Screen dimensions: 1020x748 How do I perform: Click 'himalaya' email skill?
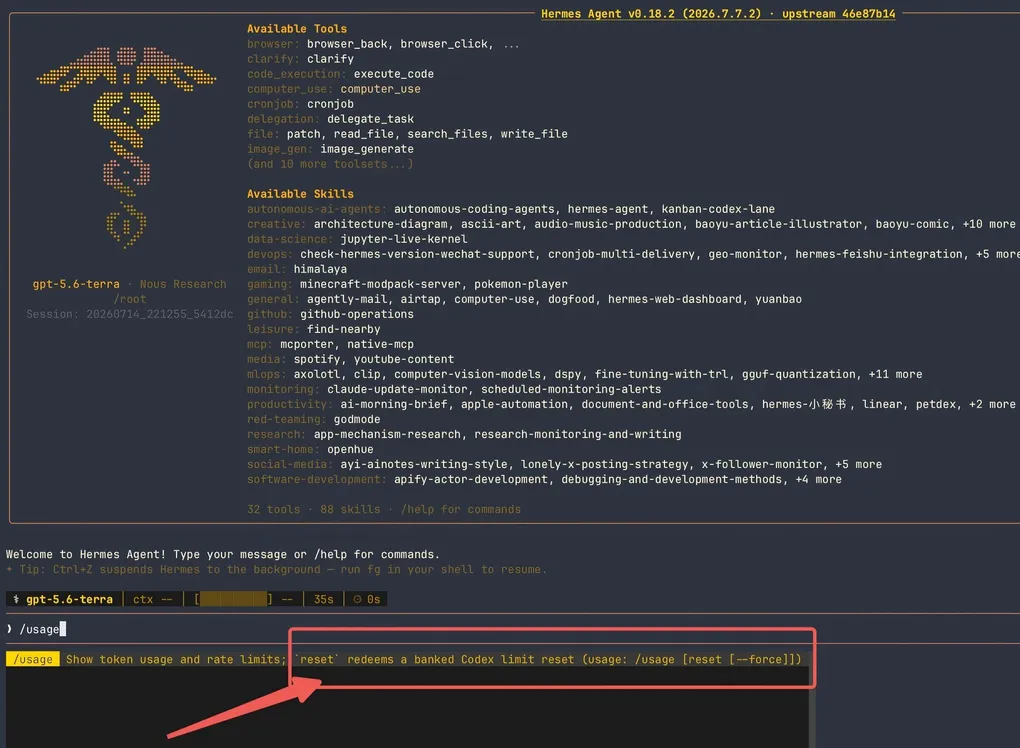(x=320, y=269)
